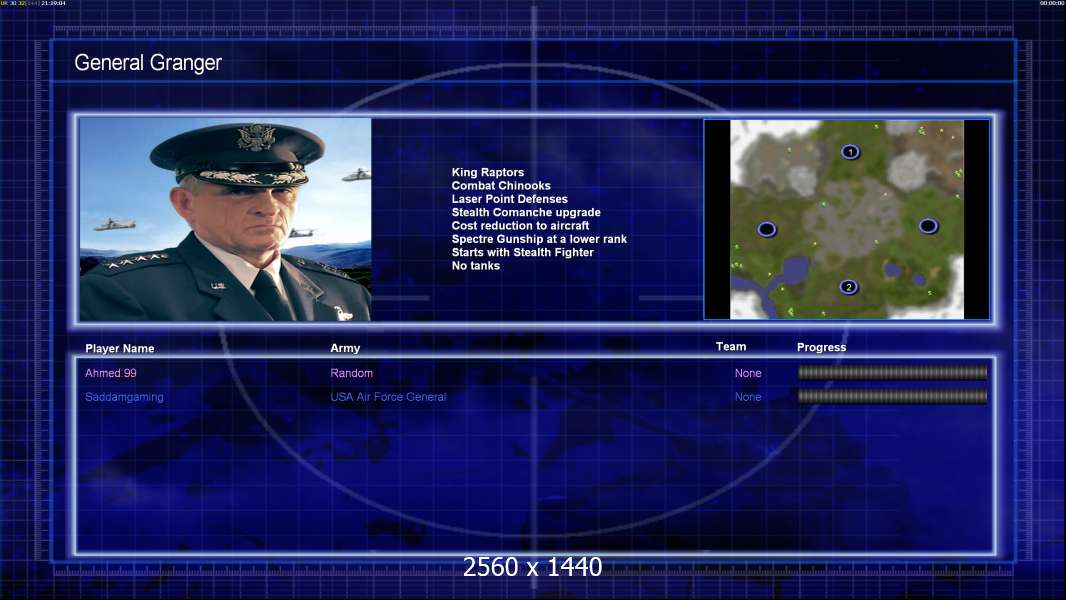Click 'Starts with Stealth Fighter' text

click(x=522, y=252)
